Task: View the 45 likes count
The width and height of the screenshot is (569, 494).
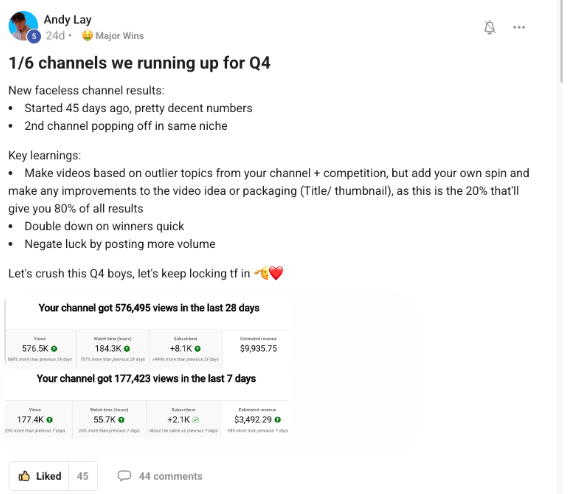Action: point(83,476)
